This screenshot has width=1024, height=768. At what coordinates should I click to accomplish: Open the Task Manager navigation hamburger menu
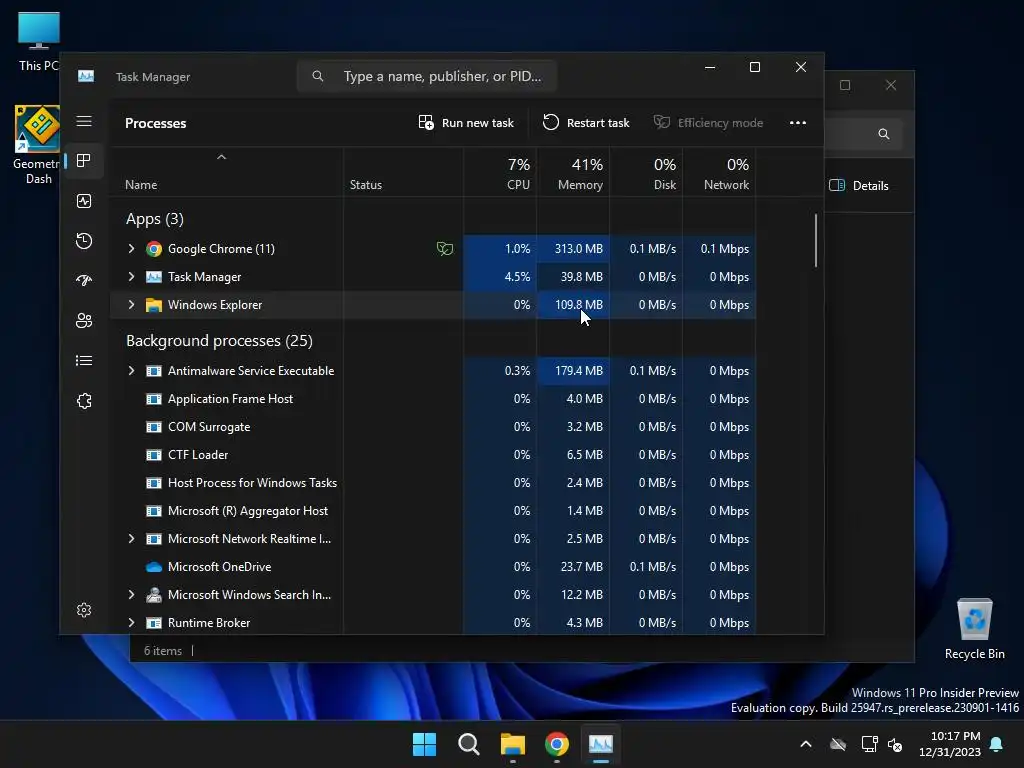coord(84,121)
